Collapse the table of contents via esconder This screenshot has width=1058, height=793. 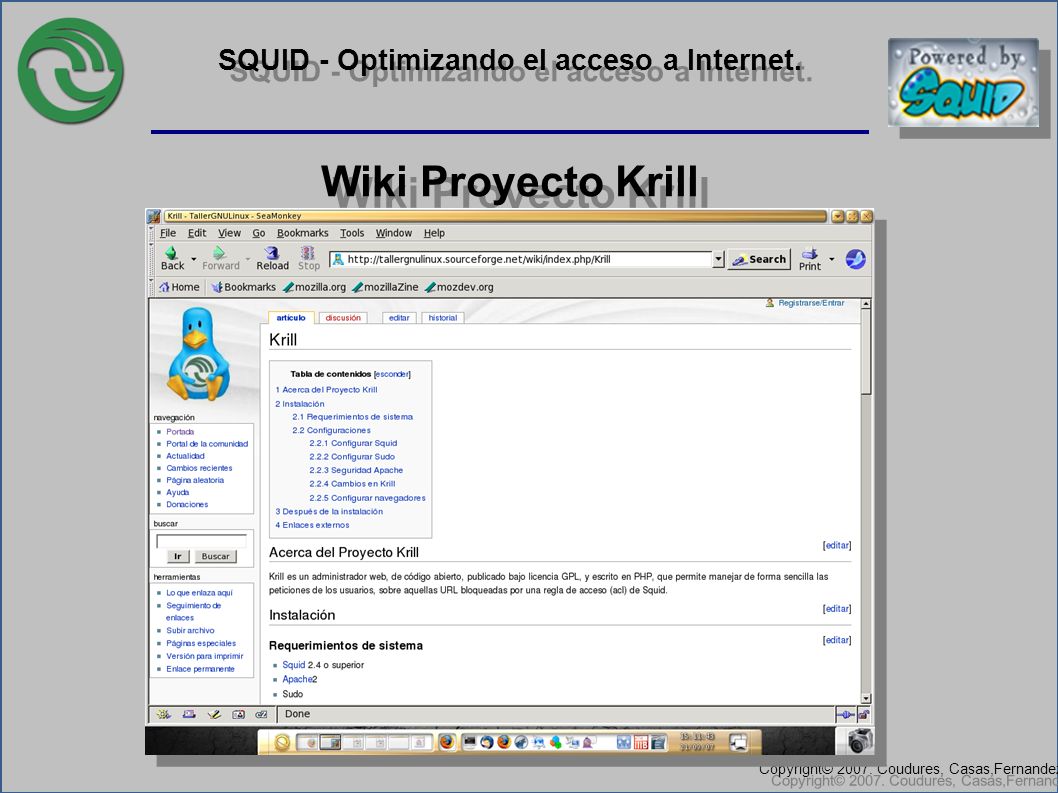tap(391, 374)
